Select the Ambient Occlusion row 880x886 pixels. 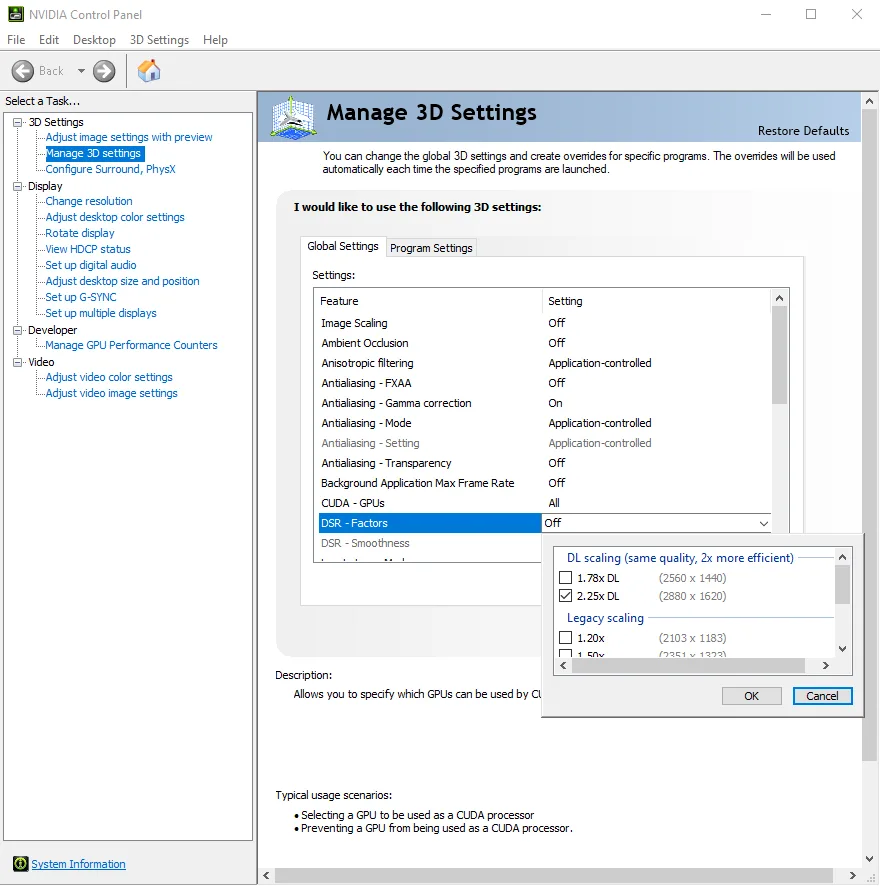(543, 343)
